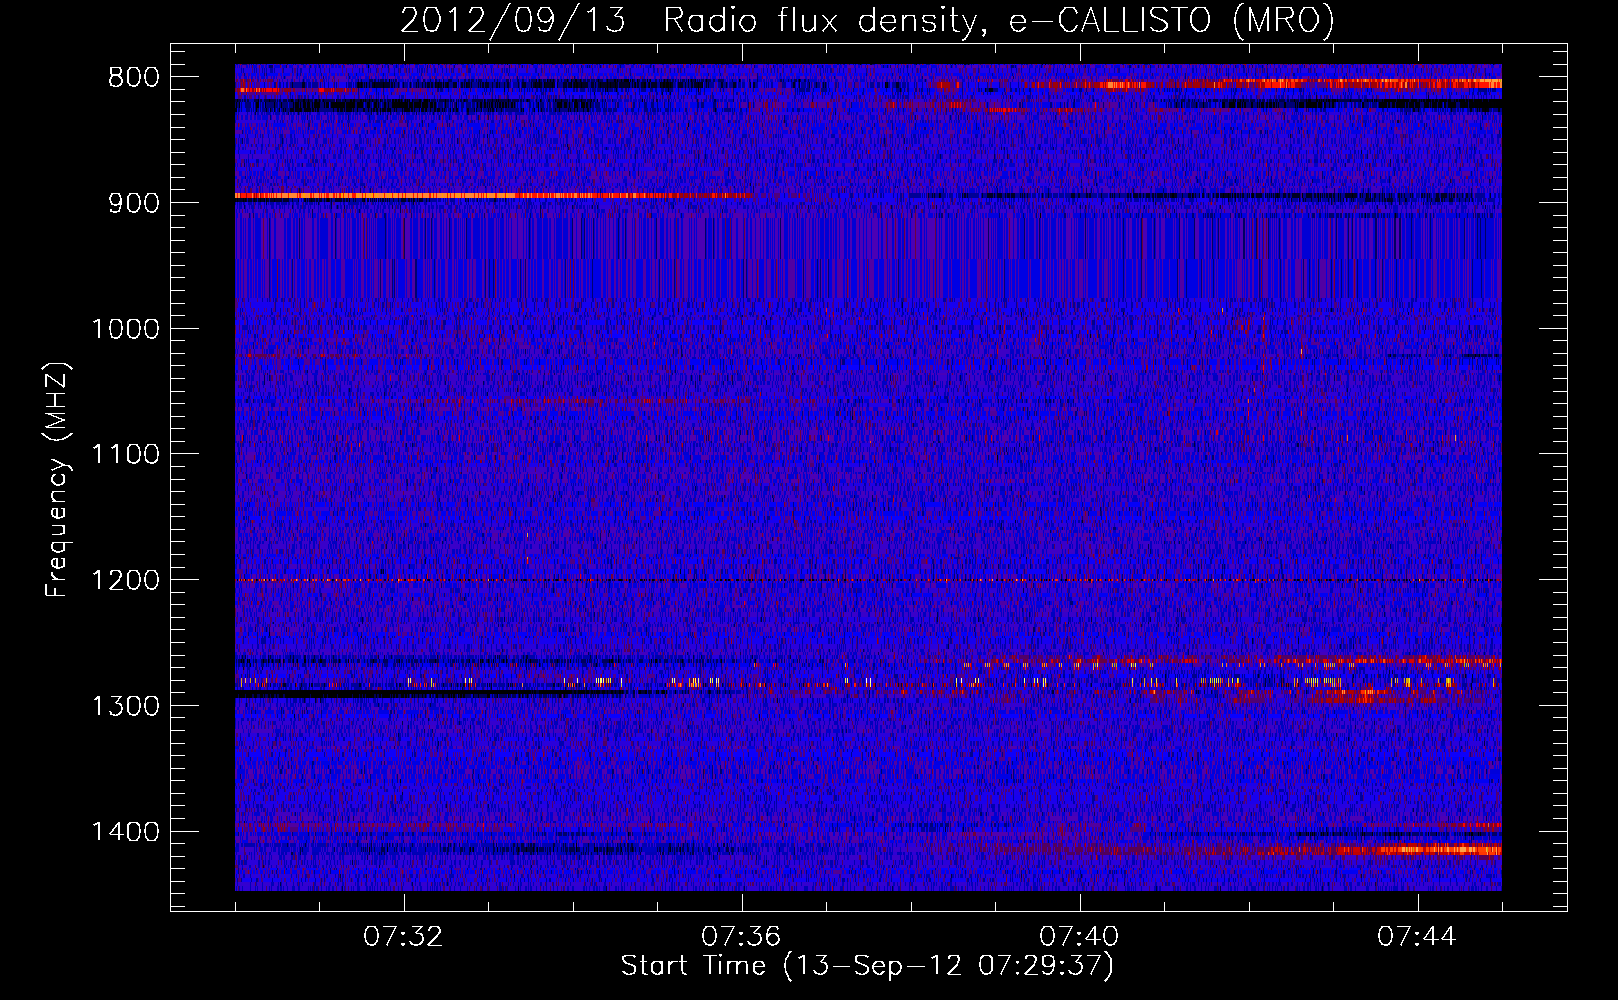Select the 1400 frequency tick label
1618x1000 pixels.
(125, 832)
